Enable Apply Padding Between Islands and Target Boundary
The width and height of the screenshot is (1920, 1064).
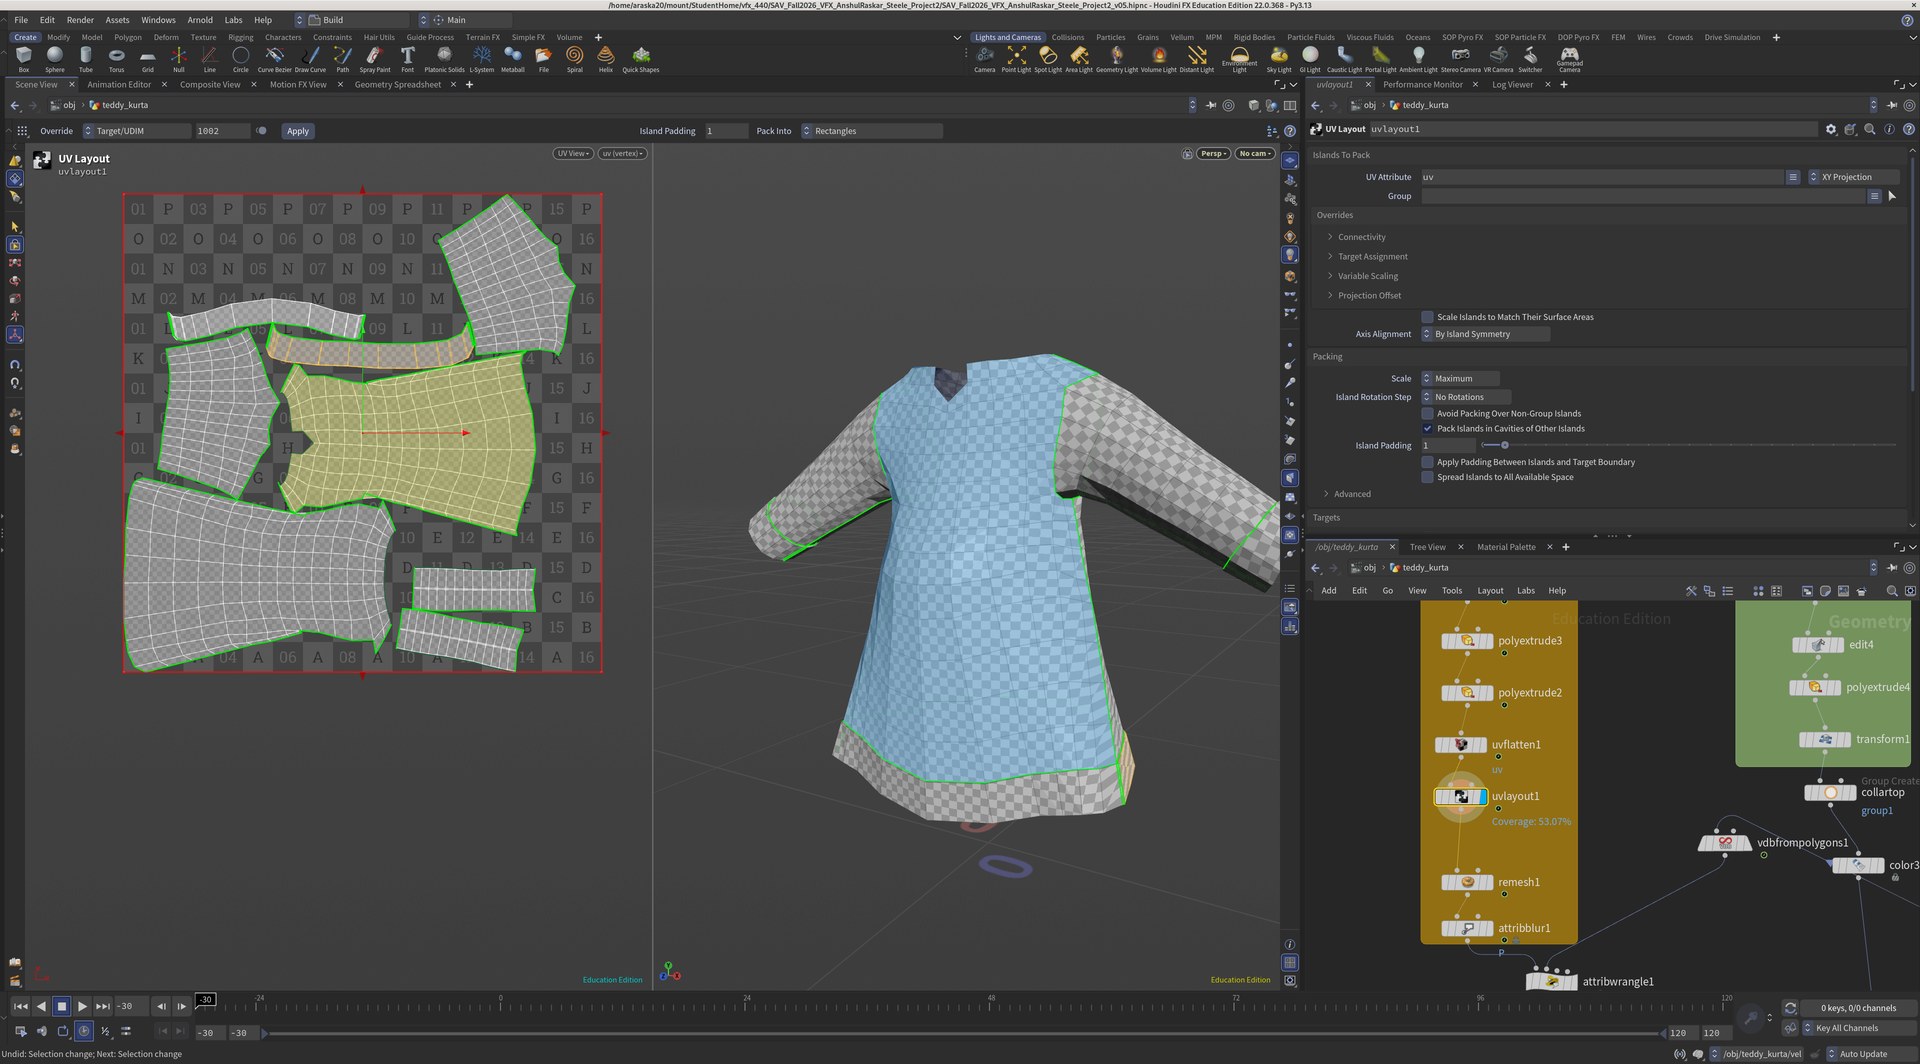[x=1427, y=462]
